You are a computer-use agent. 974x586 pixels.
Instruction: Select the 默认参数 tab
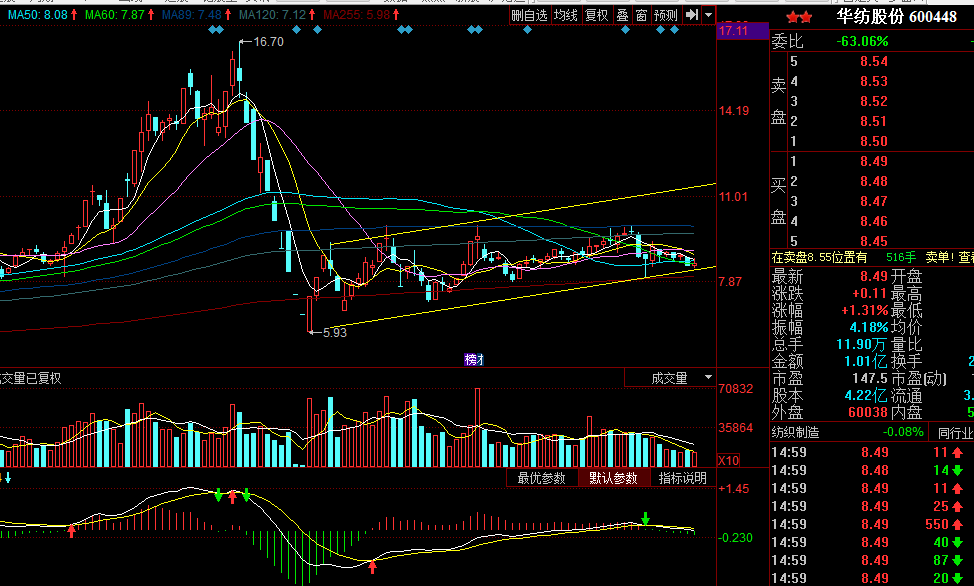coord(613,478)
